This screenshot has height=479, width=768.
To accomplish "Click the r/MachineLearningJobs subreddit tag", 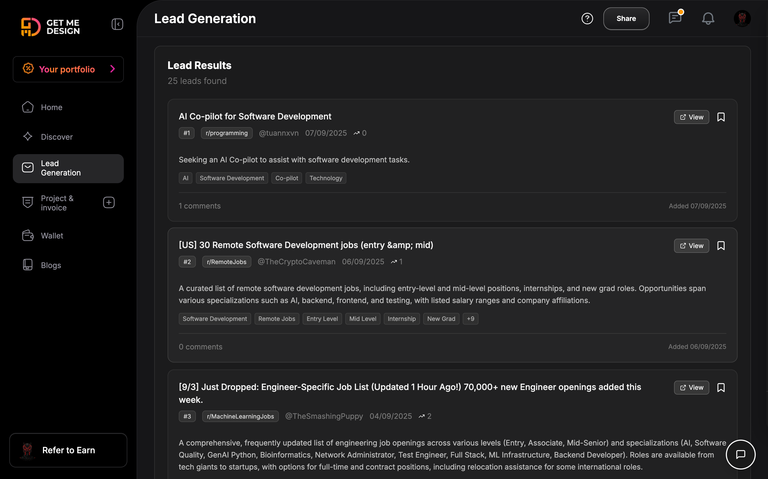I will 240,416.
